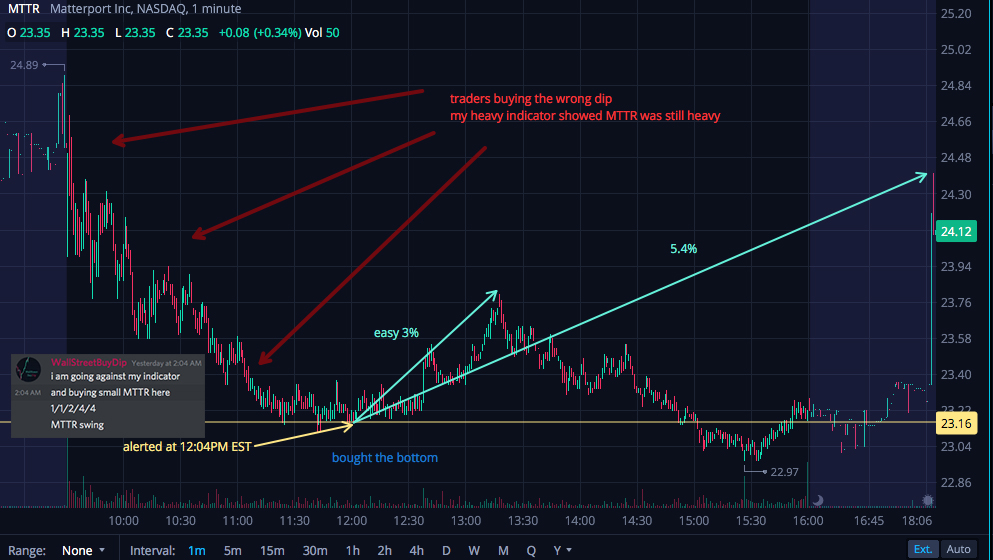
Task: Toggle extended hours with Ext. button
Action: 923,549
